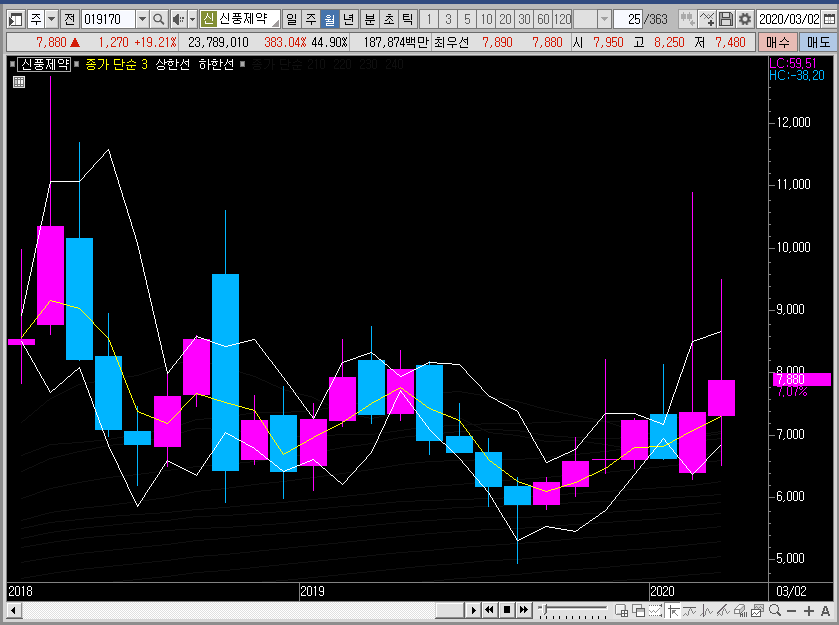Viewport: 839px width, 625px height.
Task: Click the fast-forward button
Action: (x=524, y=610)
